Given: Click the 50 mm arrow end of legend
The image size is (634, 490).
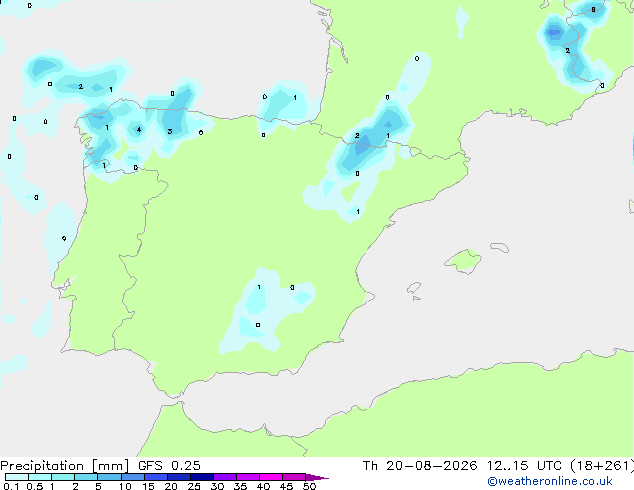Looking at the screenshot, I should (x=317, y=477).
